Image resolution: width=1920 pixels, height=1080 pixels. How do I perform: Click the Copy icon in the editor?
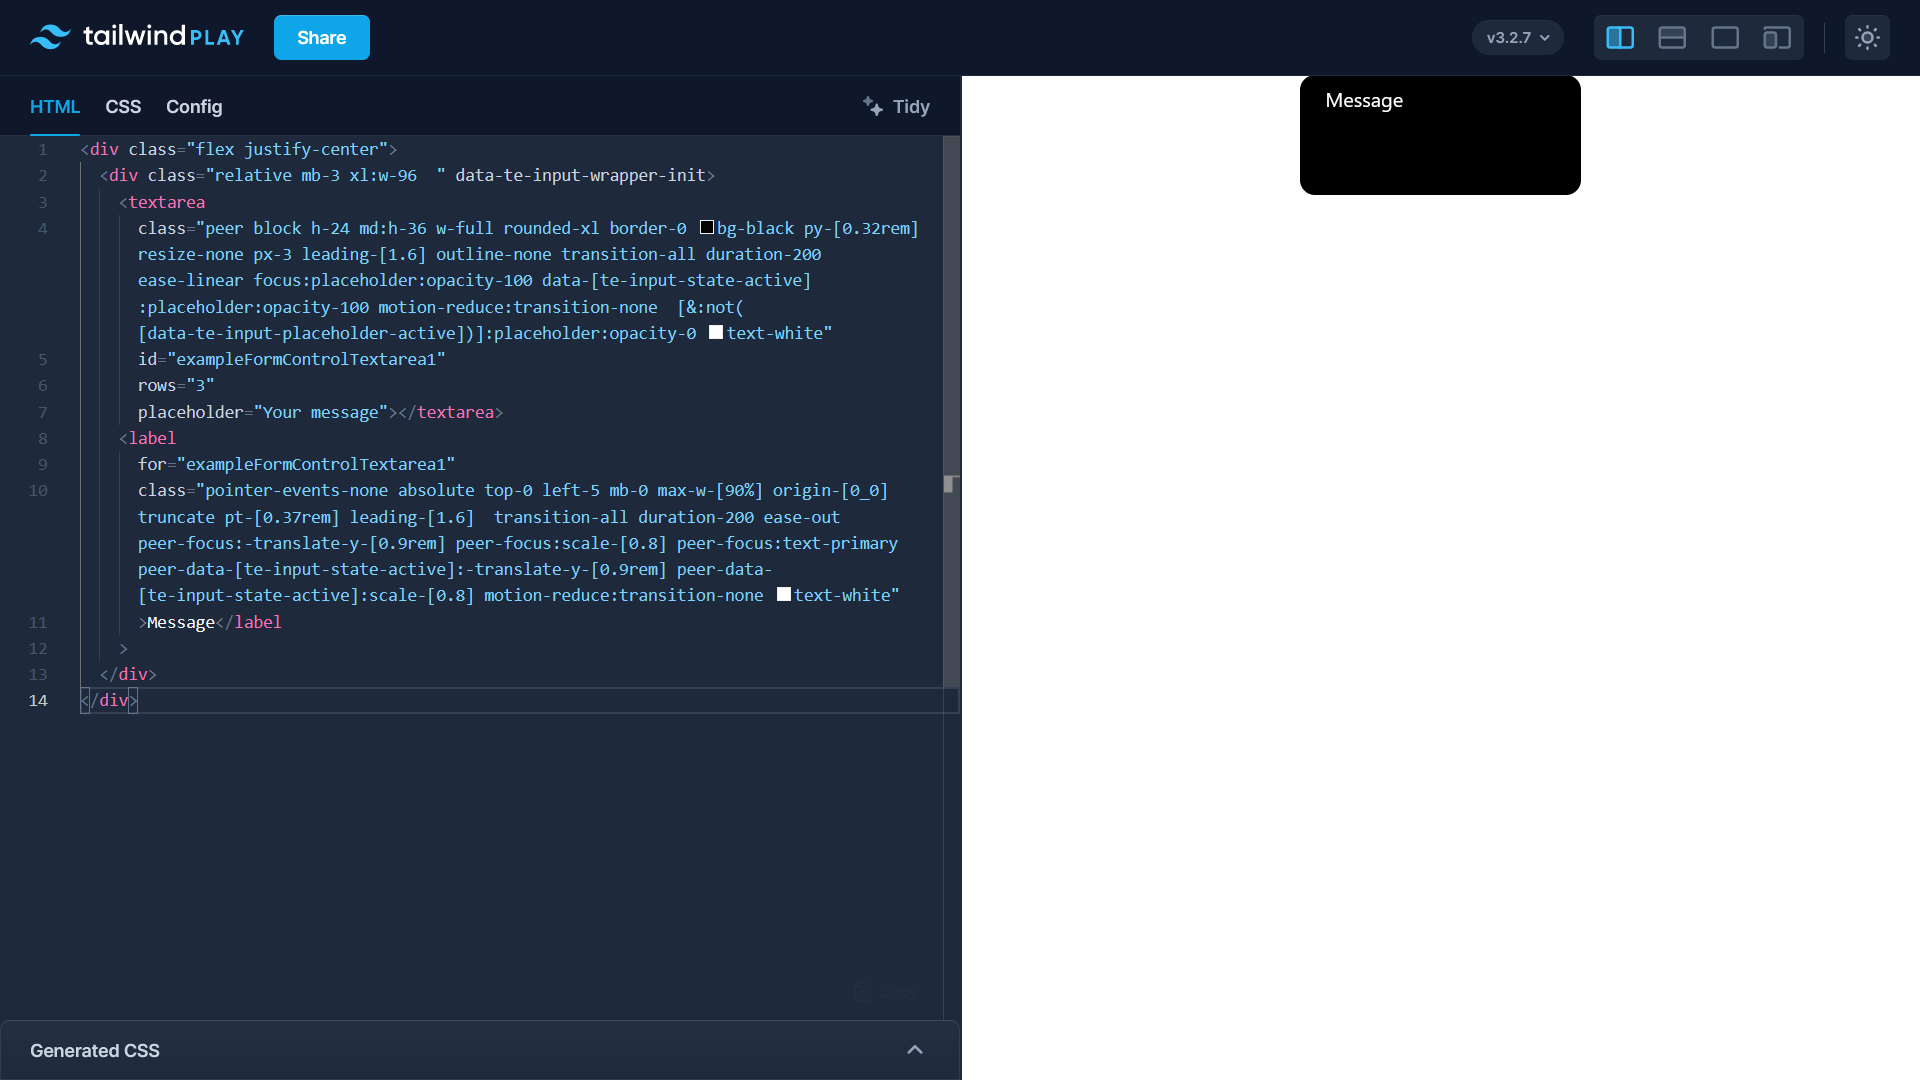(862, 992)
